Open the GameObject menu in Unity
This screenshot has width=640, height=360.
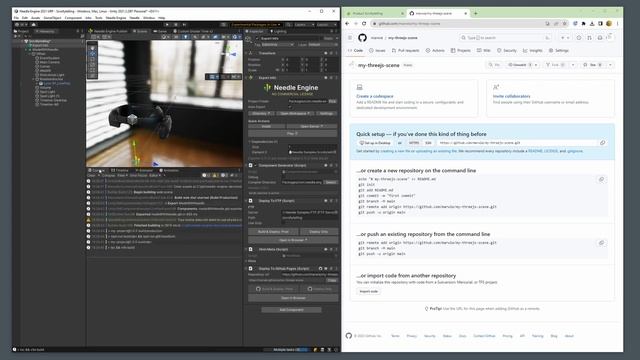coord(52,18)
